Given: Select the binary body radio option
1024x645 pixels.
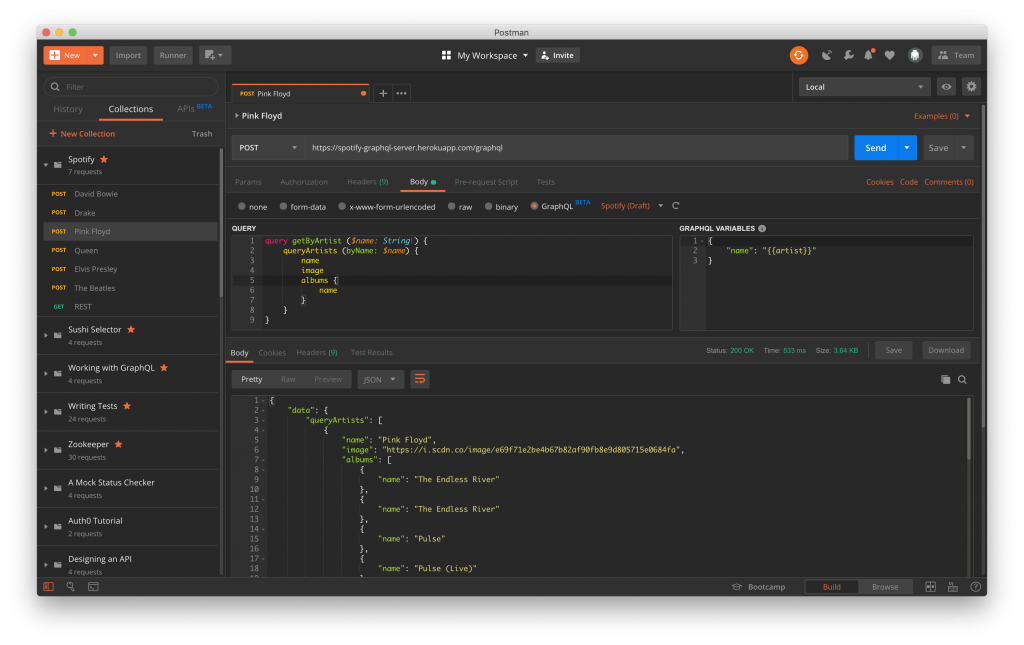Looking at the screenshot, I should click(x=488, y=206).
